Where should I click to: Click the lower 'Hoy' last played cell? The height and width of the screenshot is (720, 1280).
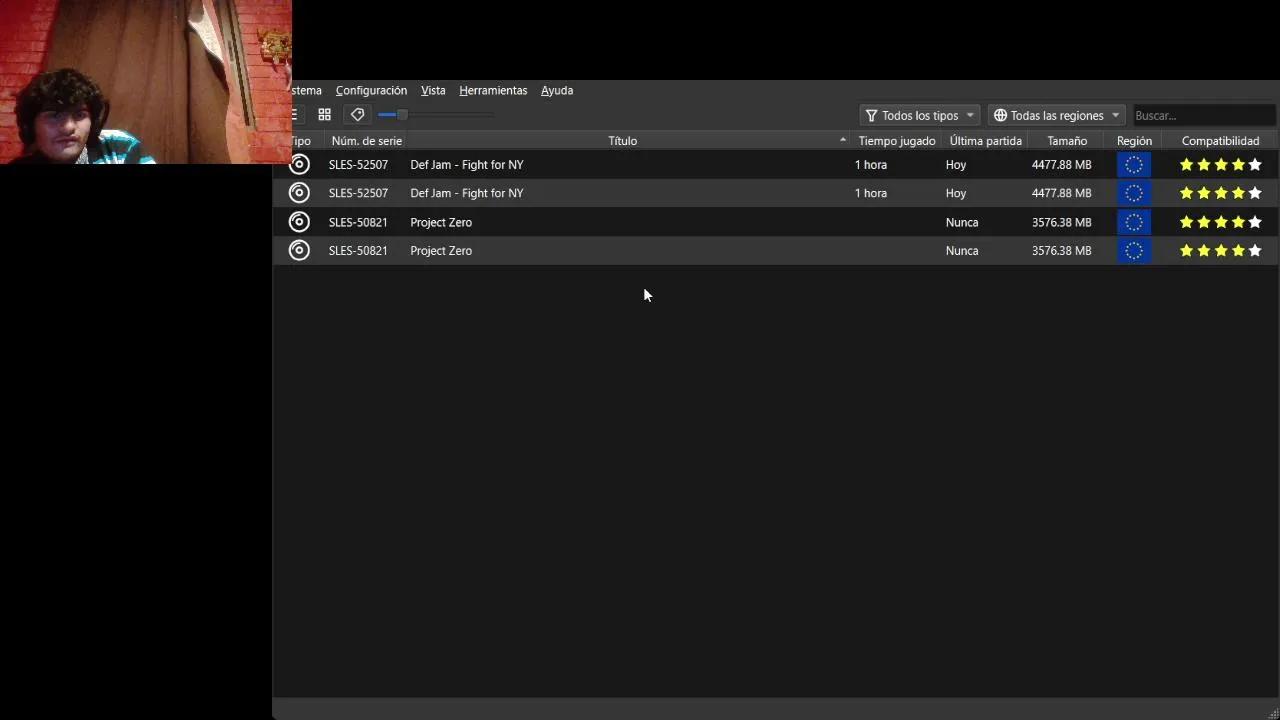[956, 193]
